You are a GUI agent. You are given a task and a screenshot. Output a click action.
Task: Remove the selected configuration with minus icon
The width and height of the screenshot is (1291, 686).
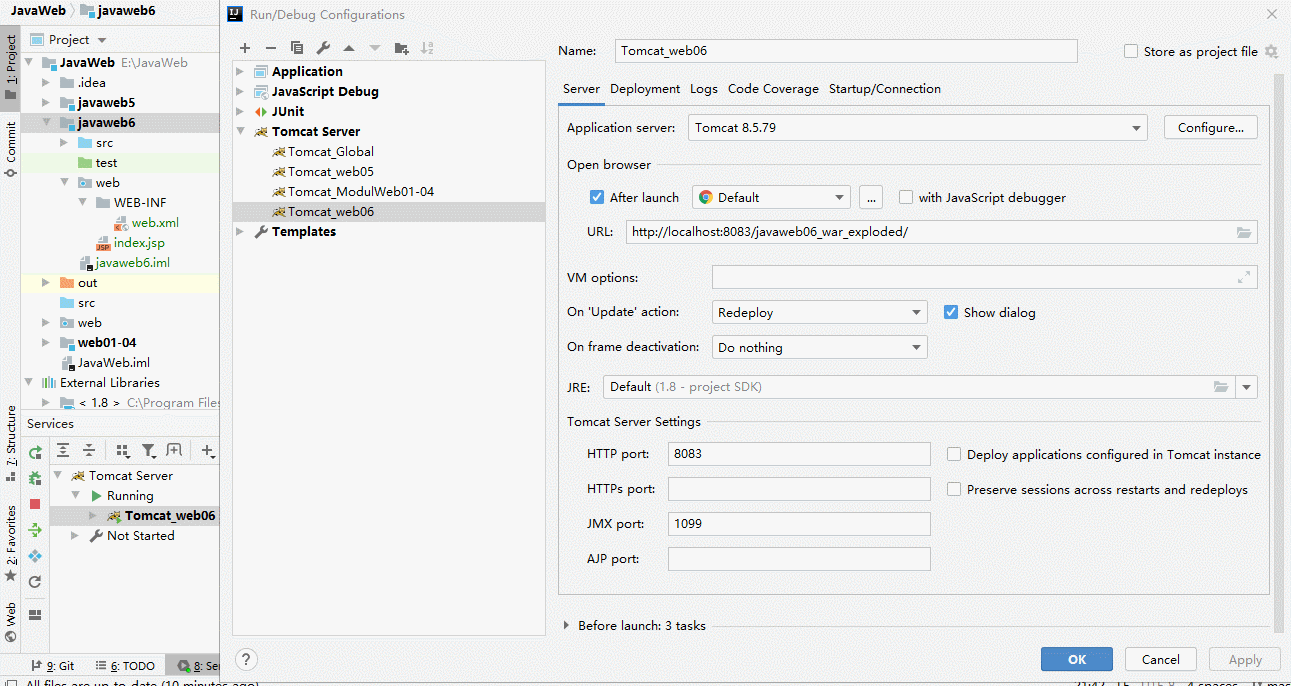tap(271, 48)
